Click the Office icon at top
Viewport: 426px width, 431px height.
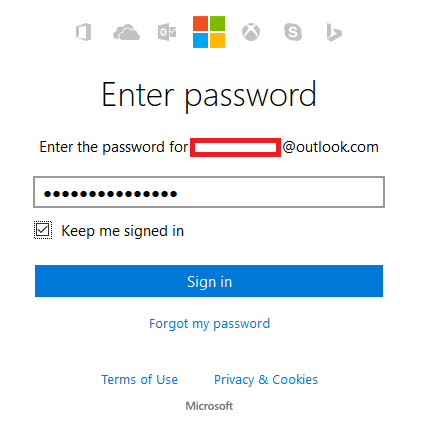click(84, 32)
